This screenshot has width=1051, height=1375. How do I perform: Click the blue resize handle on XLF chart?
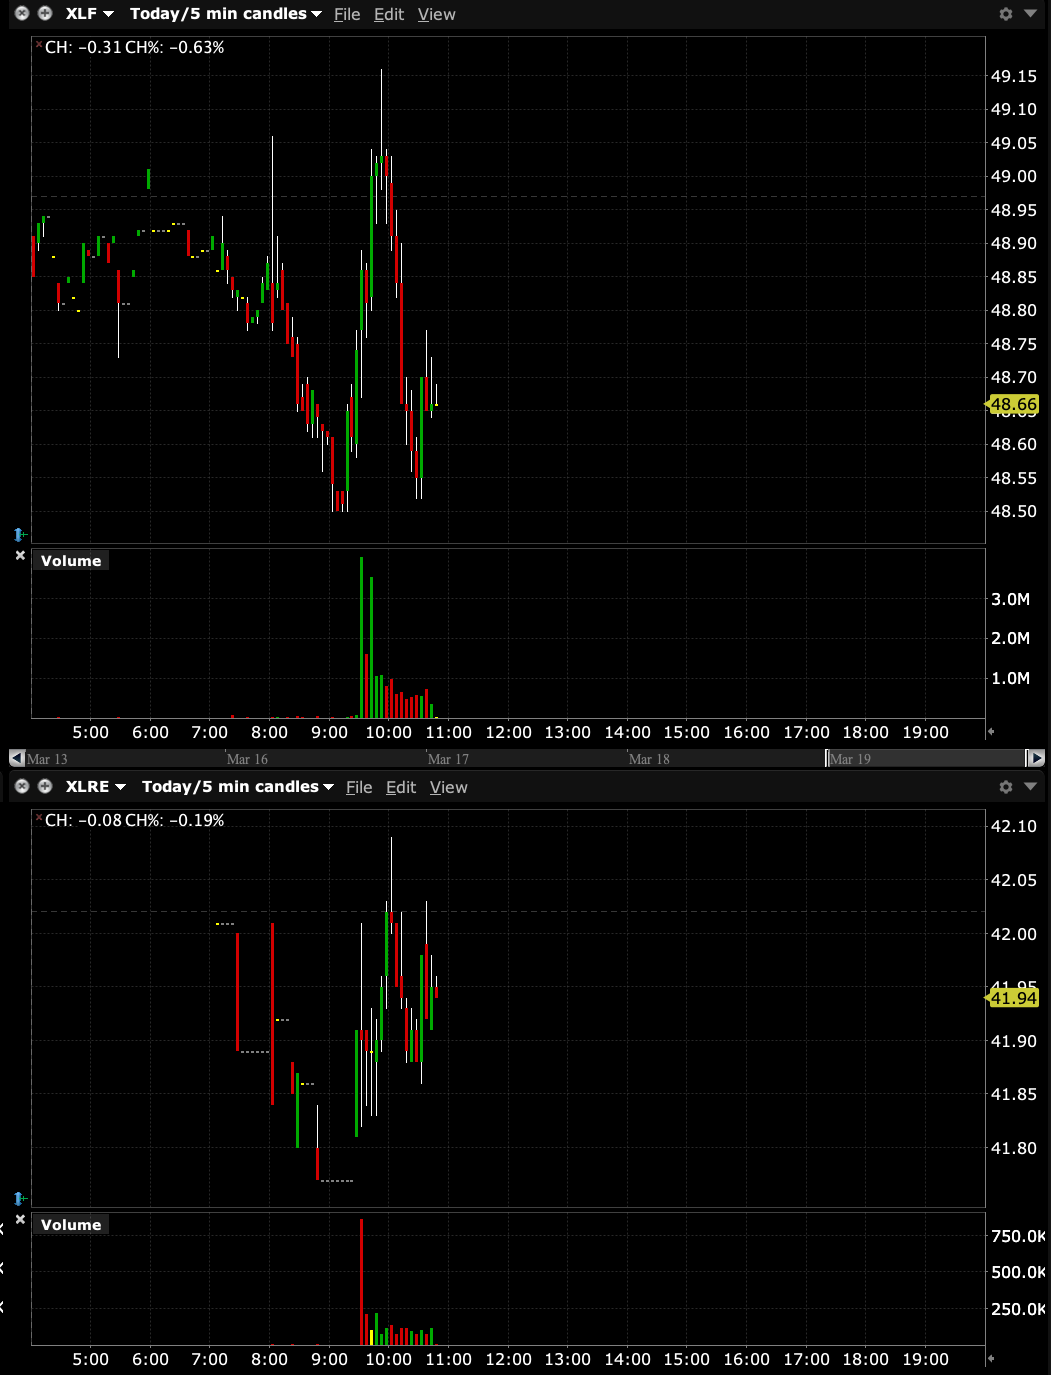[x=19, y=535]
